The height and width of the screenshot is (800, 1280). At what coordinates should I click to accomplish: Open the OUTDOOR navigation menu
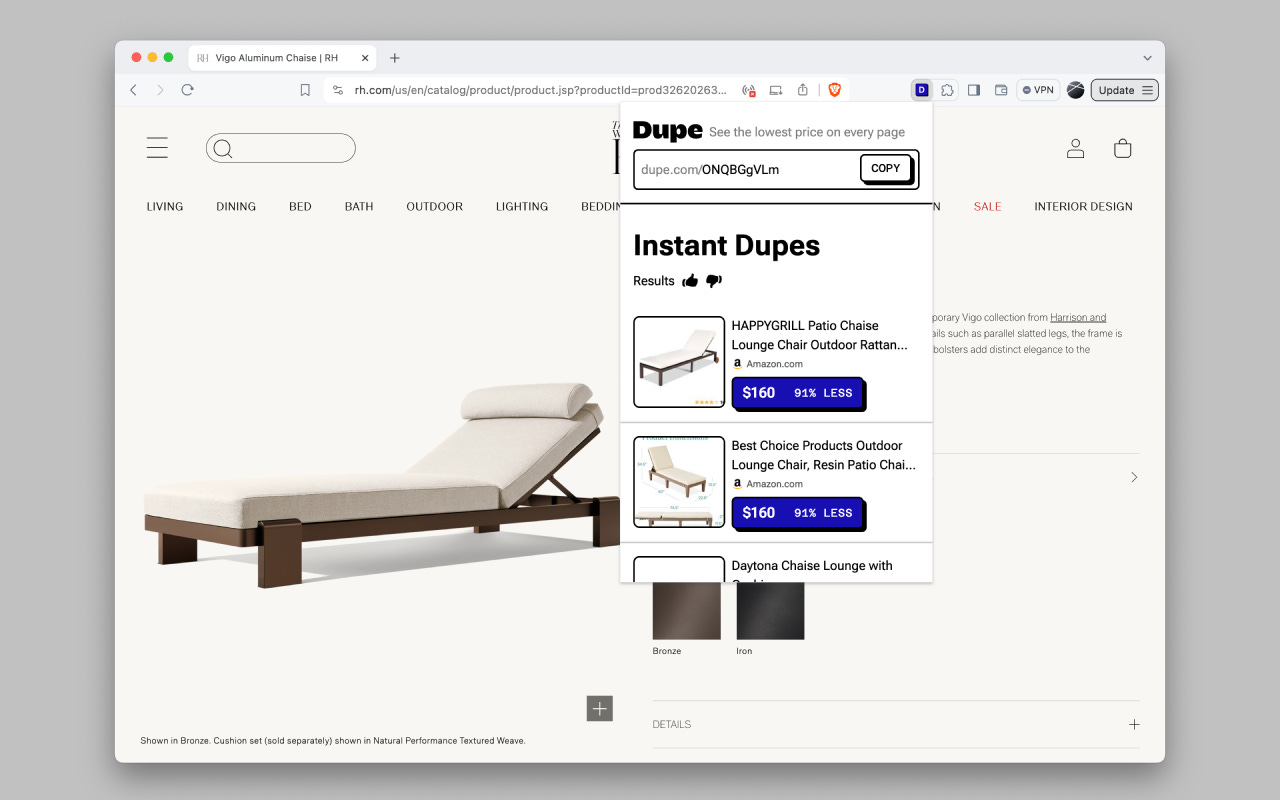point(434,207)
